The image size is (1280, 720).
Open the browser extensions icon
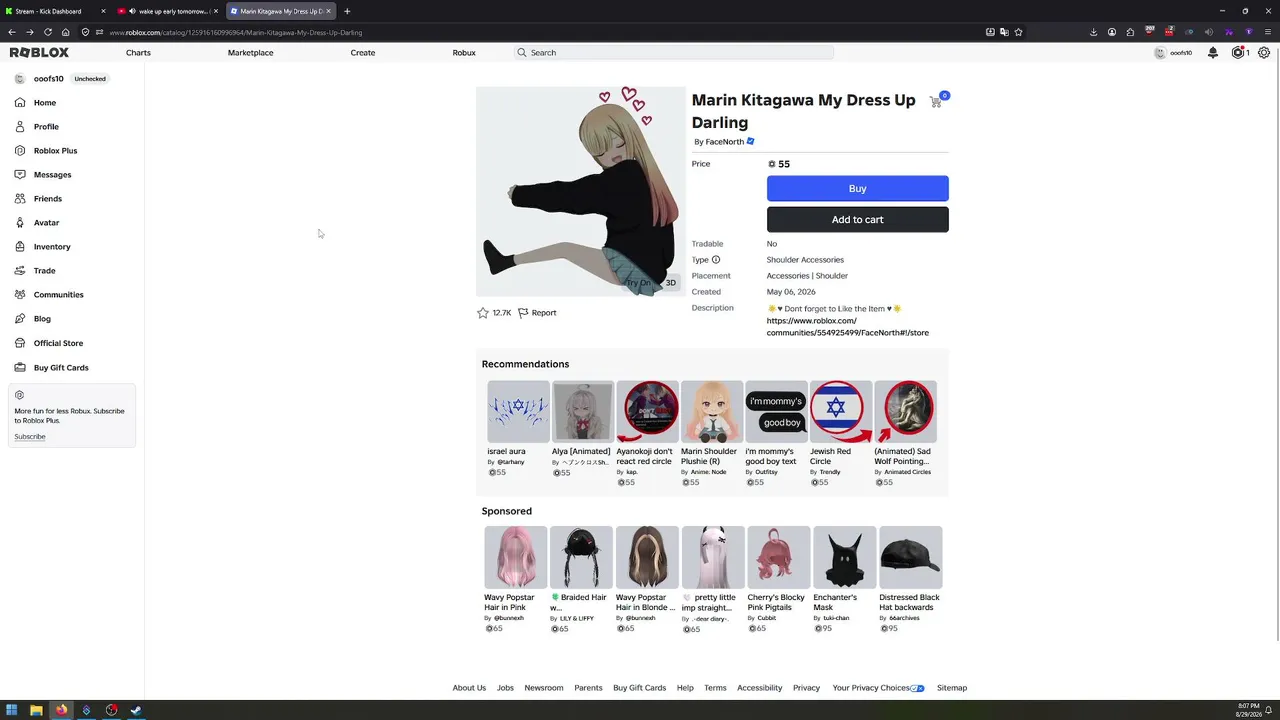1130,32
